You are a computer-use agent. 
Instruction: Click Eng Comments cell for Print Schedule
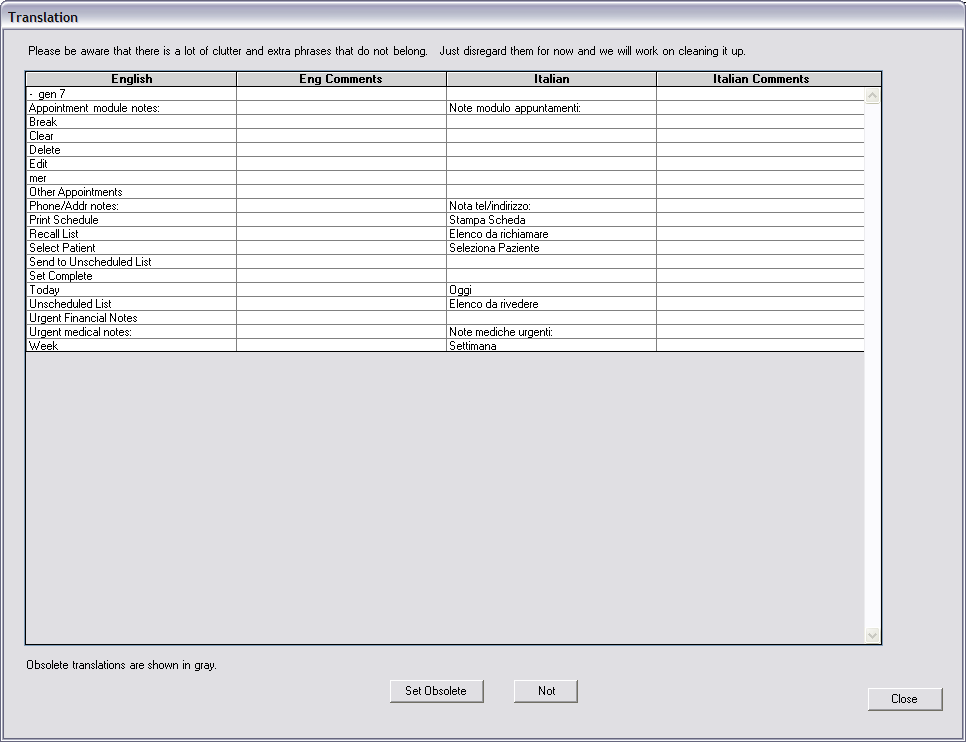341,220
